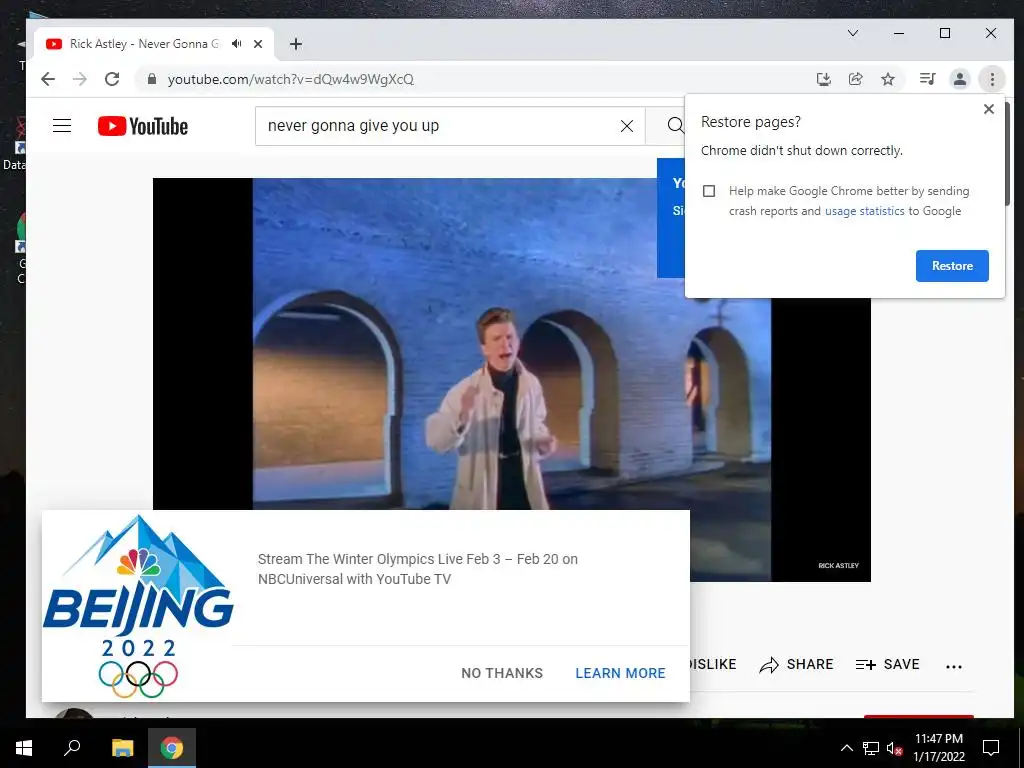The image size is (1024, 768).
Task: Click the SHARE button under video
Action: pyautogui.click(x=796, y=665)
